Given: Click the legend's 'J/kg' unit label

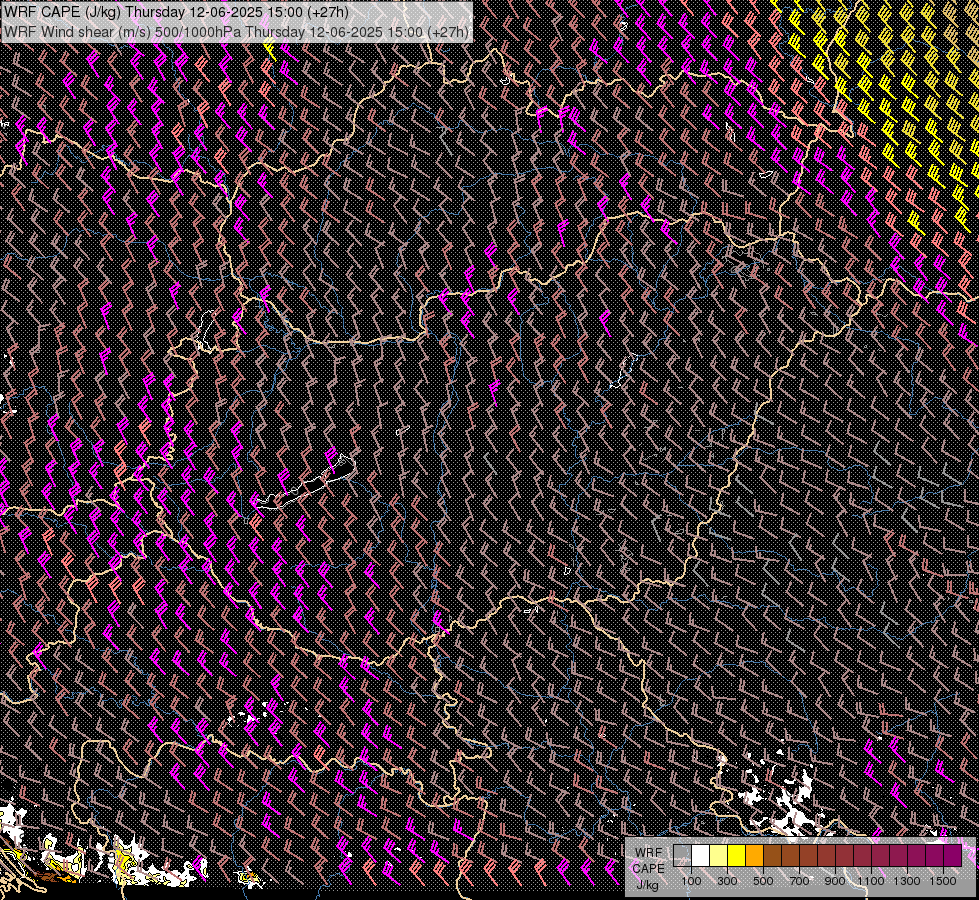Looking at the screenshot, I should pos(648,885).
